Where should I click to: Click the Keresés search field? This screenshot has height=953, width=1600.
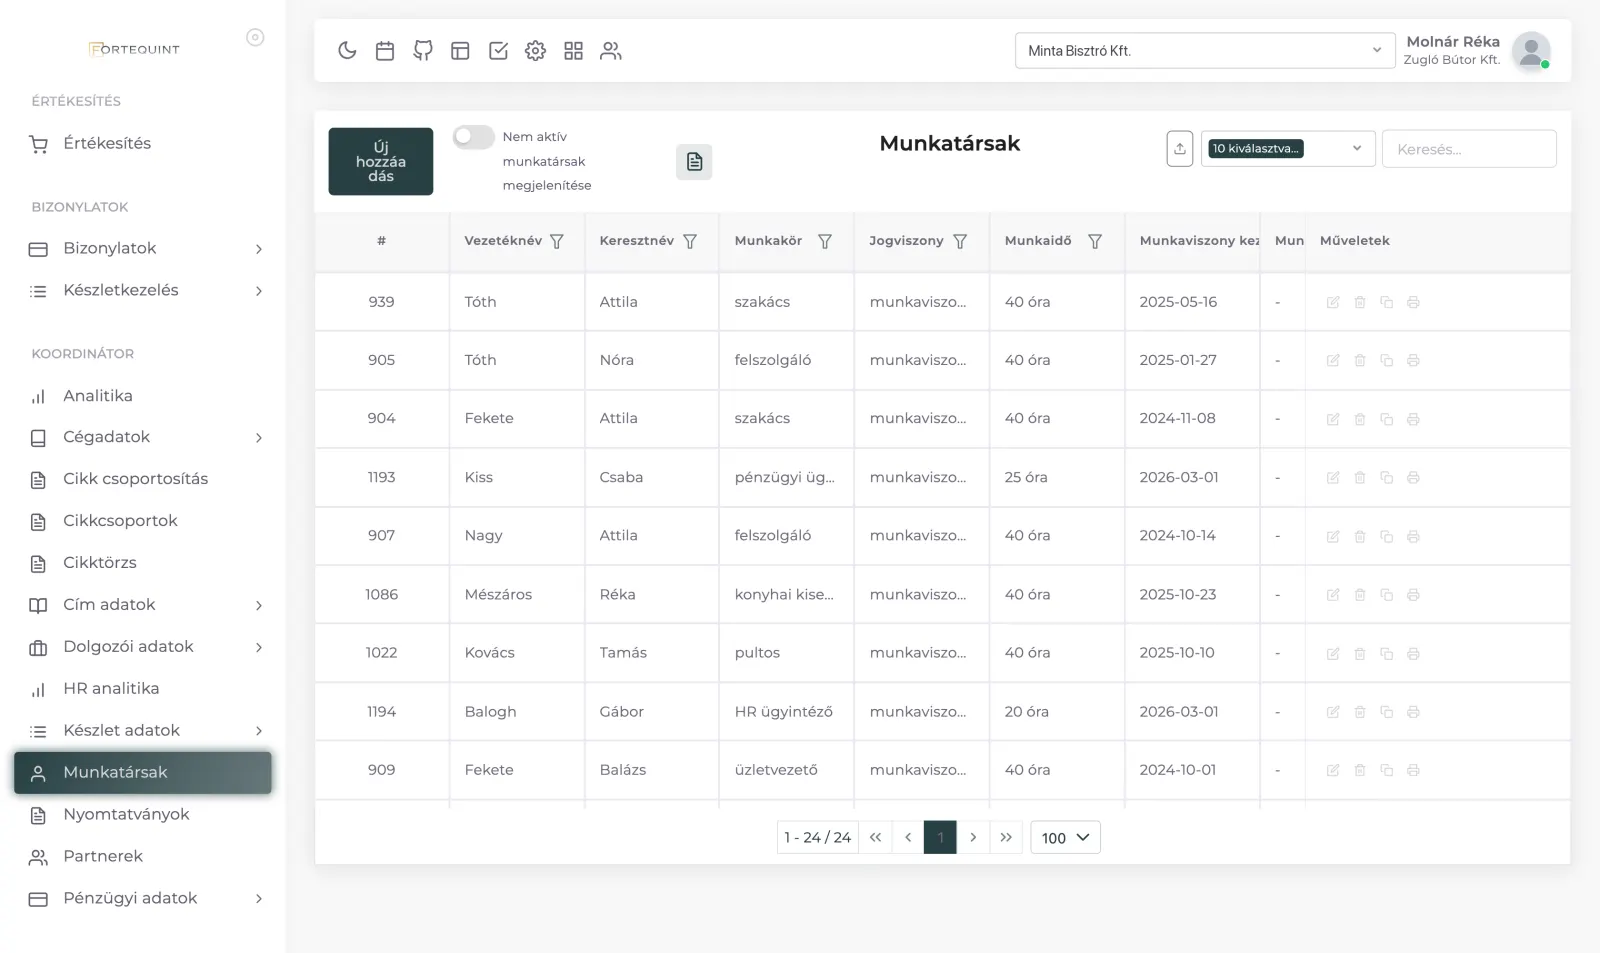coord(1469,149)
